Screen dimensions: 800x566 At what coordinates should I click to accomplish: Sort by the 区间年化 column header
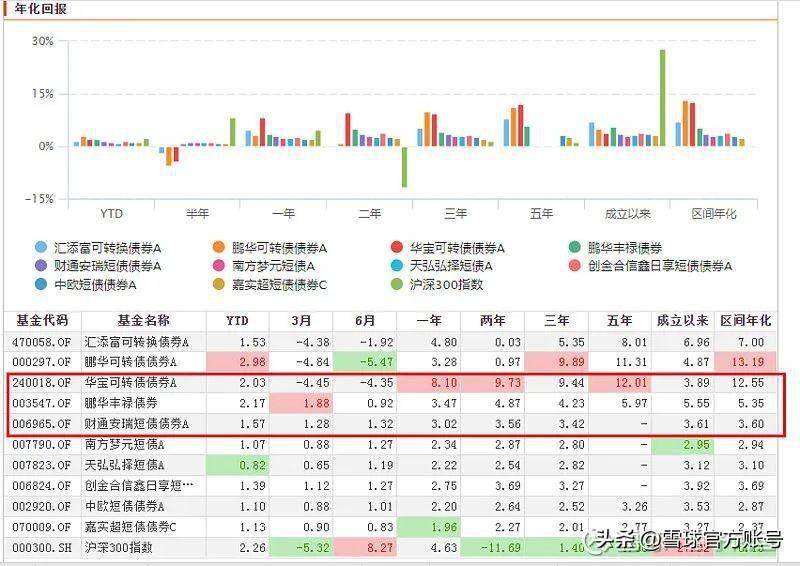pos(746,321)
